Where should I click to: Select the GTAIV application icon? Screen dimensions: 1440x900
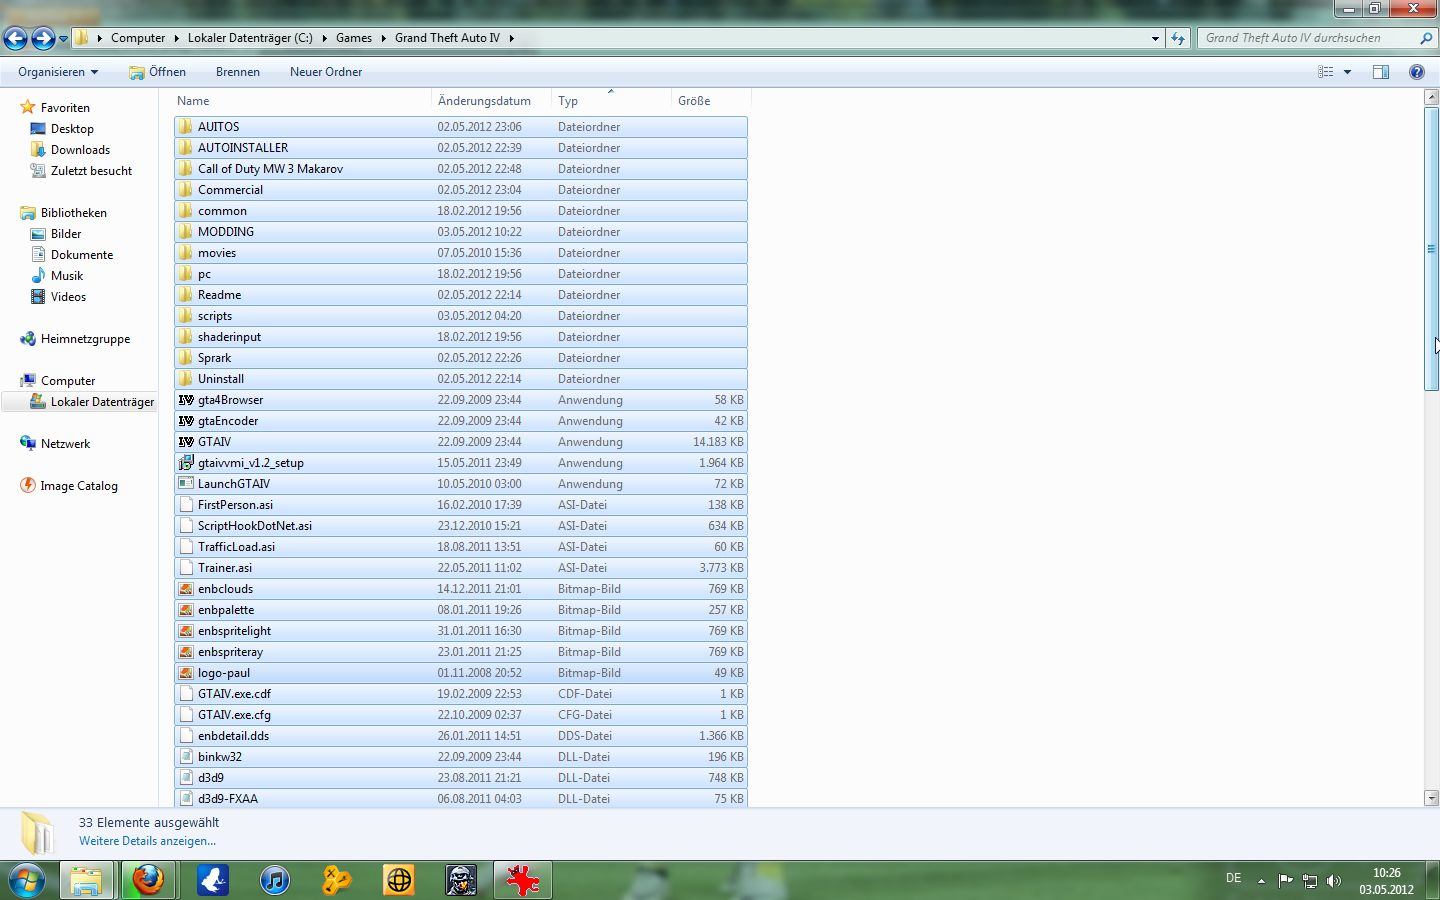pos(186,442)
